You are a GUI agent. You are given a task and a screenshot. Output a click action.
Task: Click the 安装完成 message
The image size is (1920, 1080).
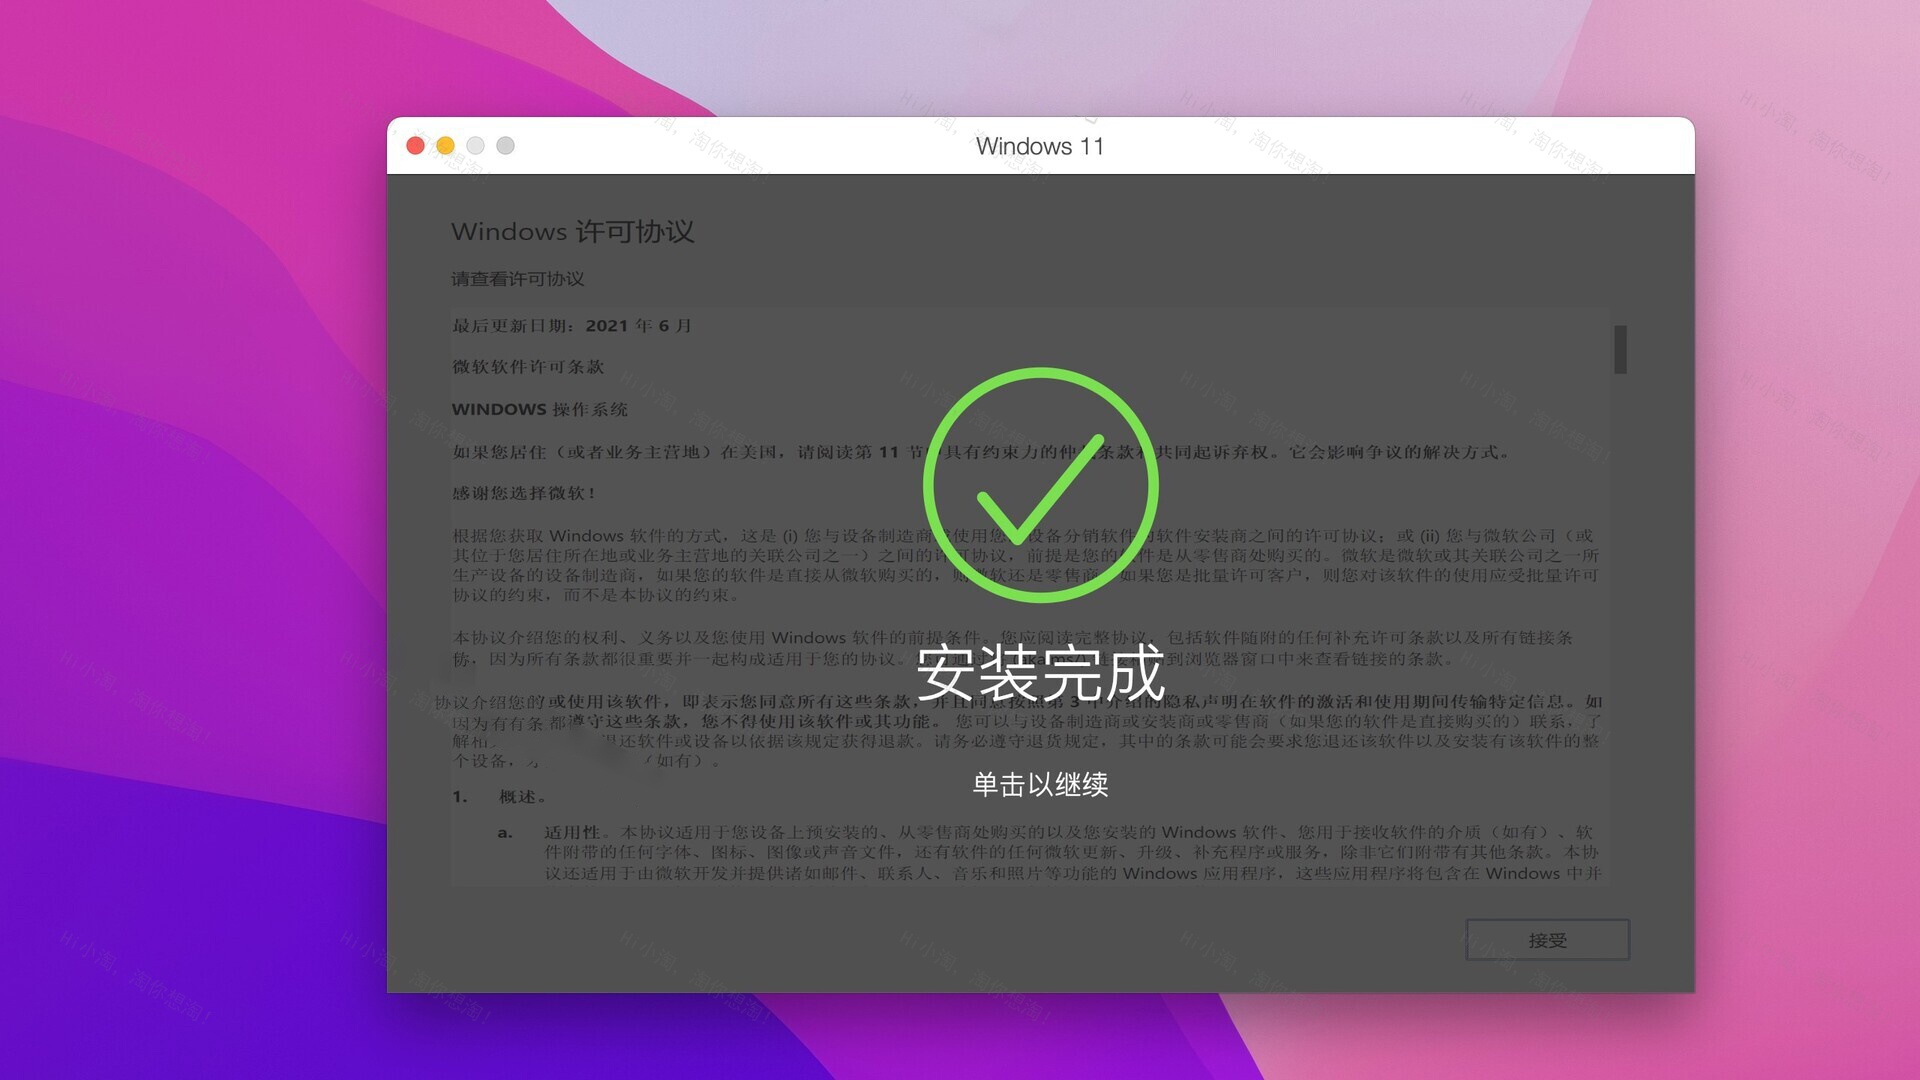(1040, 672)
